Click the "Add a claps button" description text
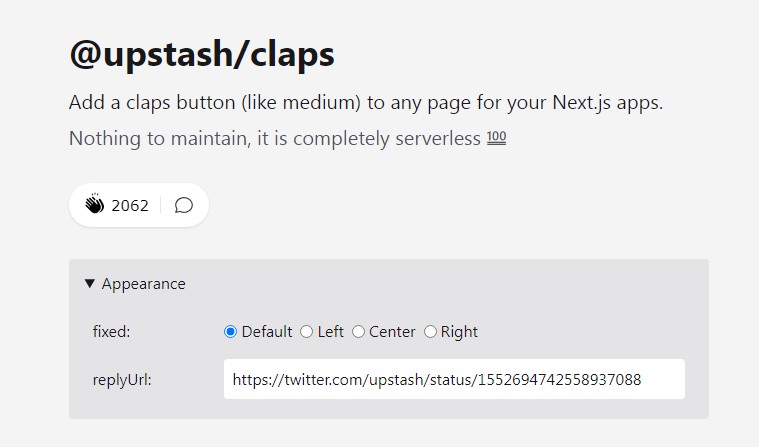 click(x=366, y=103)
